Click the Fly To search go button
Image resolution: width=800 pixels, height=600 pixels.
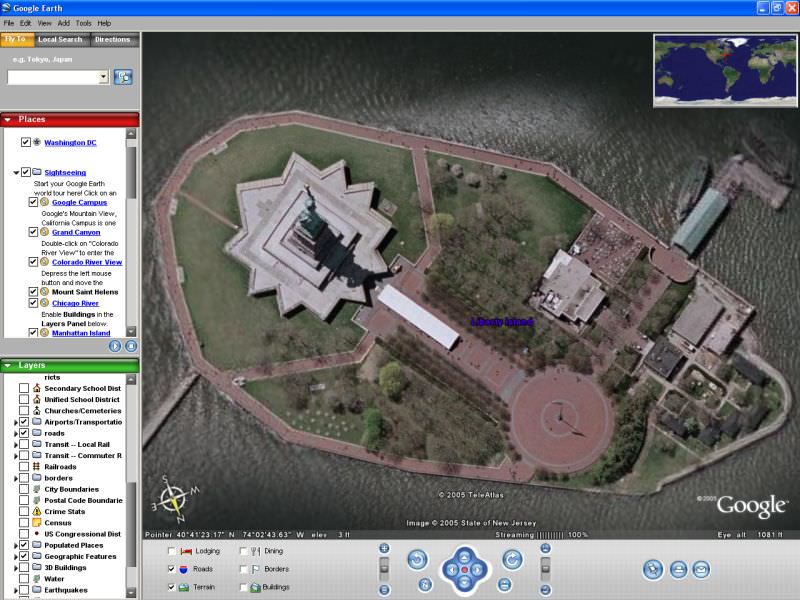coord(123,77)
